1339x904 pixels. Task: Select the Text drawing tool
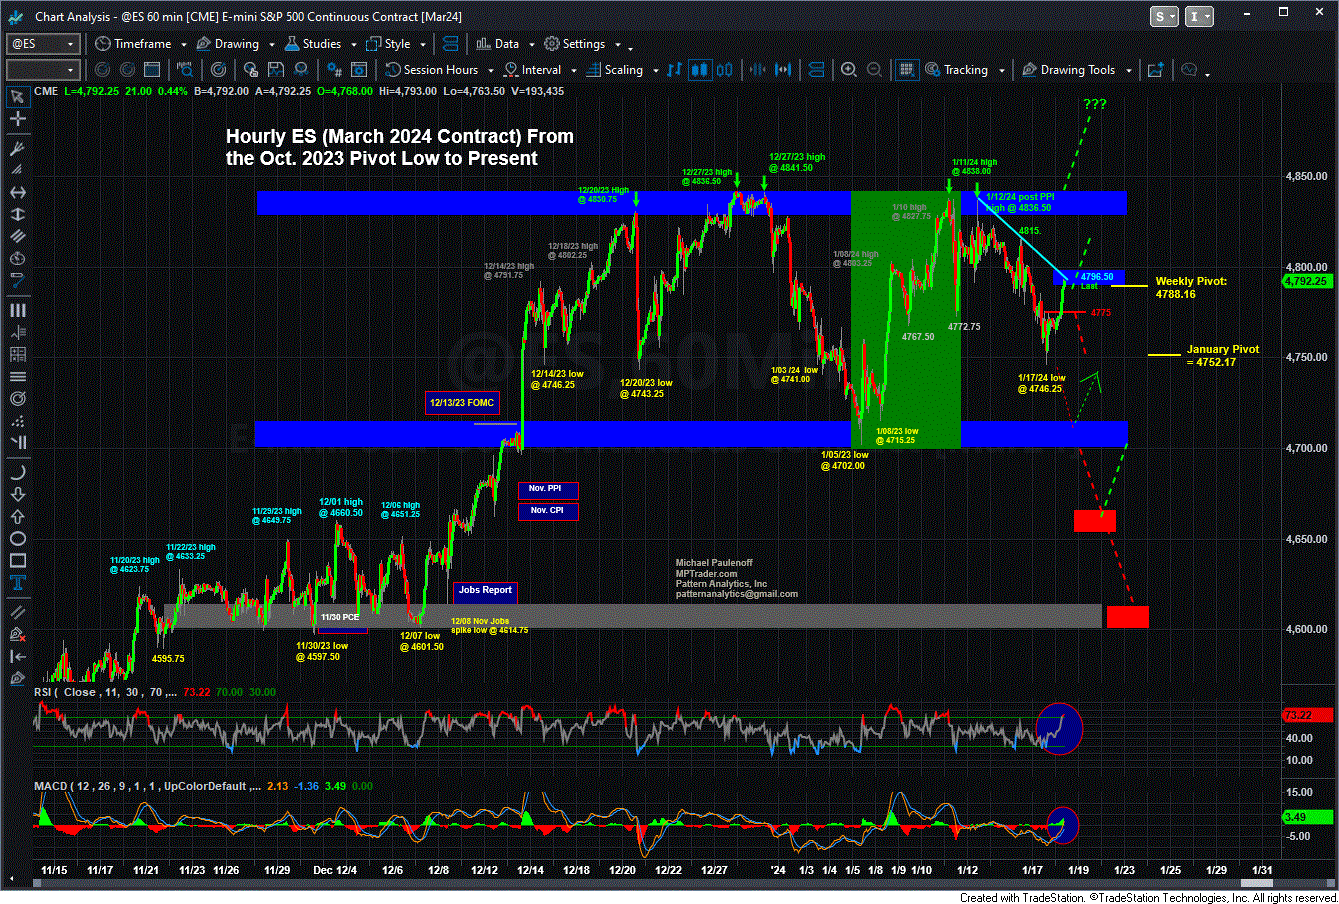click(x=17, y=582)
